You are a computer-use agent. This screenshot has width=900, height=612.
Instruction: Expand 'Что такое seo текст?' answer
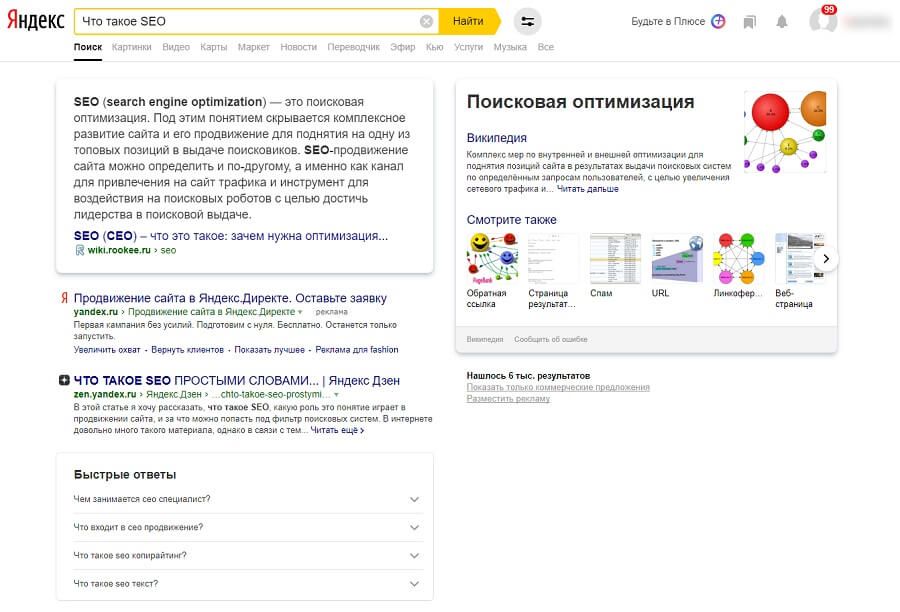click(414, 583)
